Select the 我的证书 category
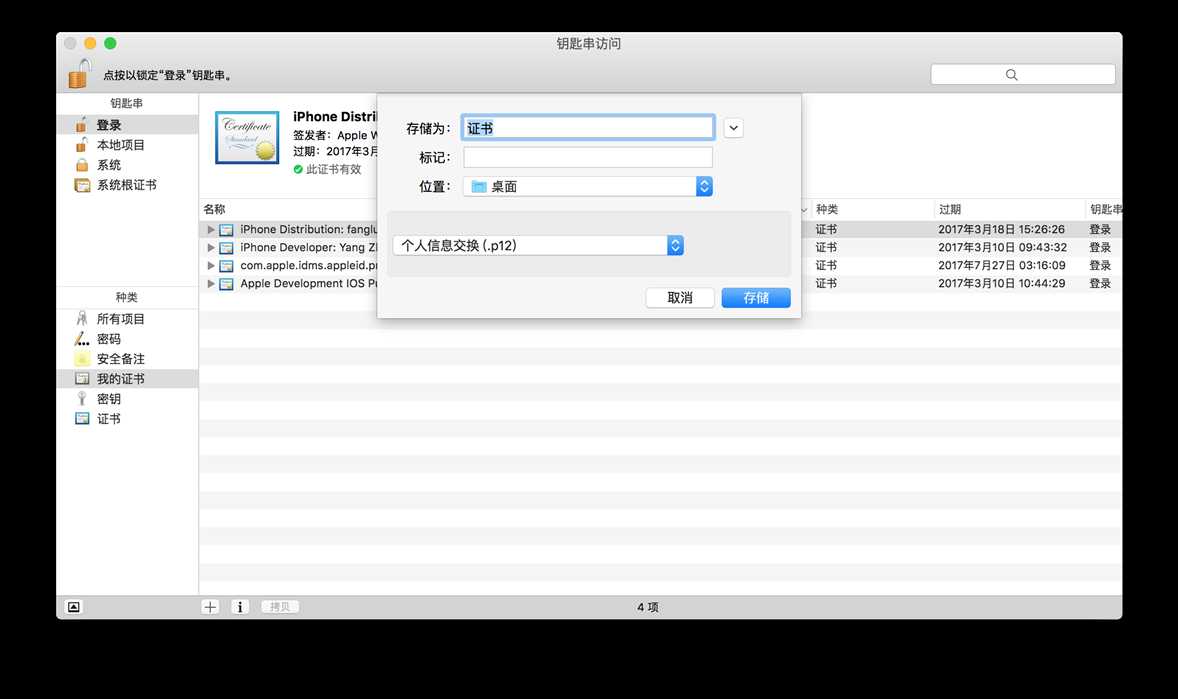Viewport: 1178px width, 699px height. [x=127, y=379]
